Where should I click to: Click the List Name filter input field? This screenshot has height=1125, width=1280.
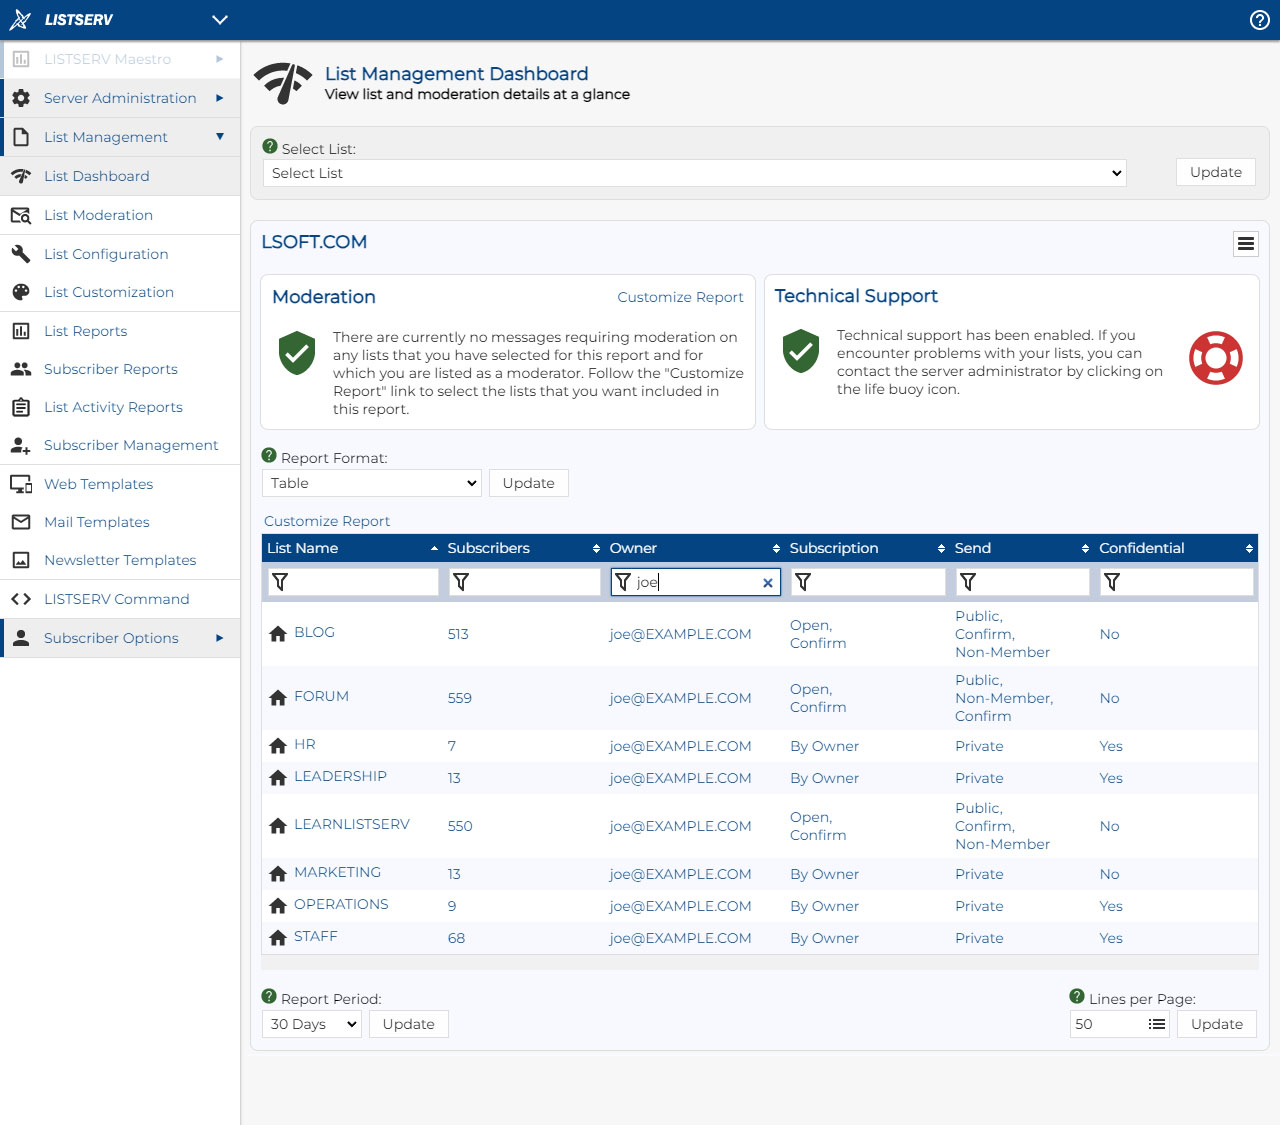[x=353, y=582]
